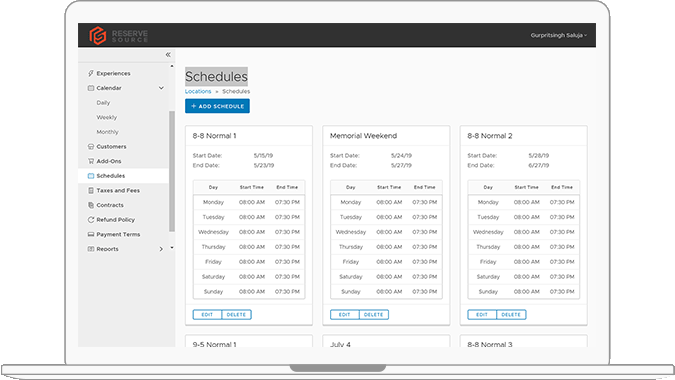The image size is (675, 380).
Task: Open the Experiences lightning icon
Action: (x=90, y=73)
